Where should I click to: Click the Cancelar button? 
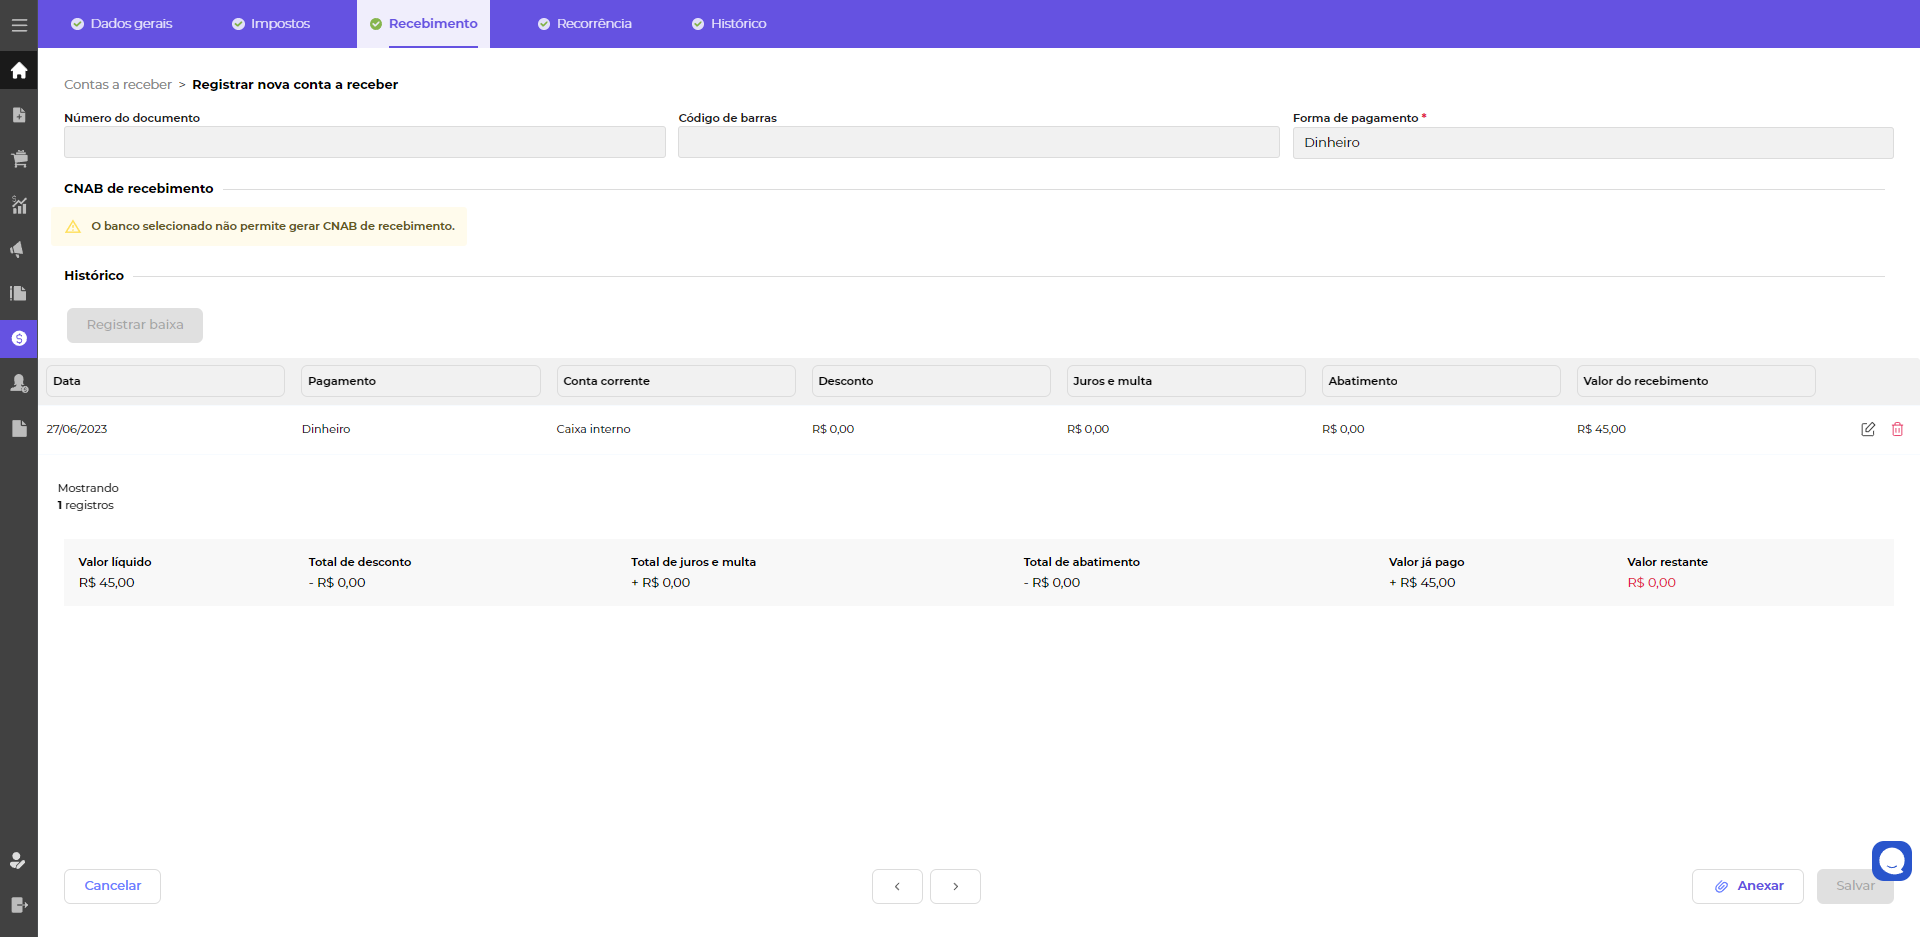tap(112, 886)
